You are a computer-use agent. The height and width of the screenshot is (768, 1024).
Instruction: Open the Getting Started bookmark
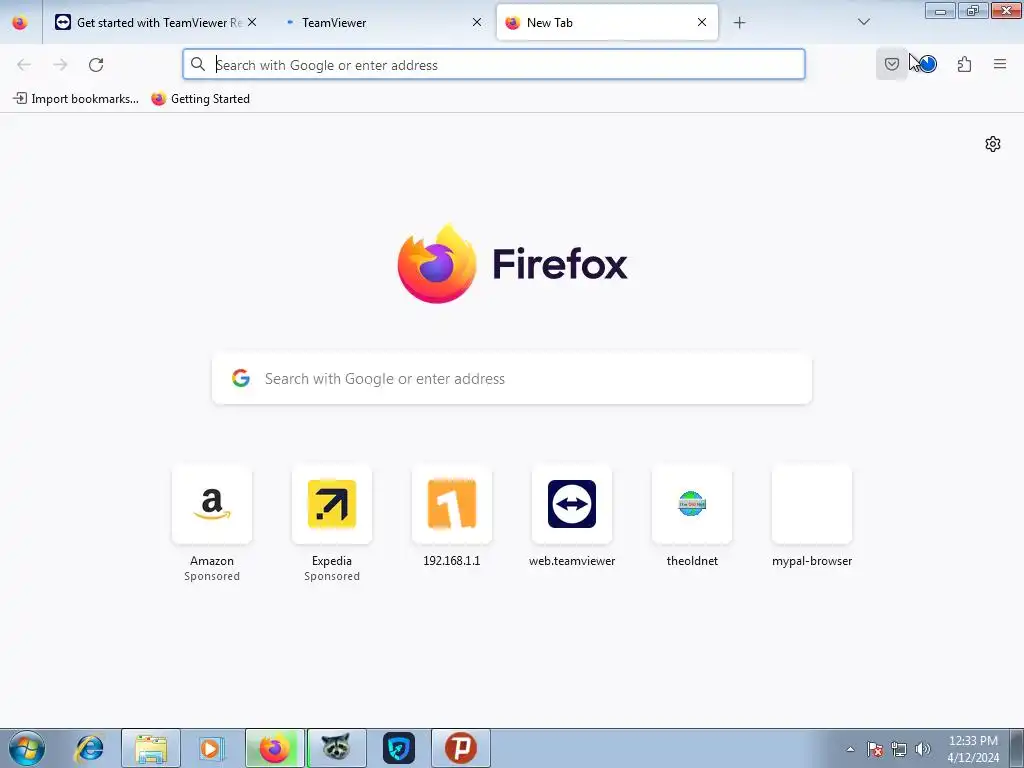[x=200, y=99]
